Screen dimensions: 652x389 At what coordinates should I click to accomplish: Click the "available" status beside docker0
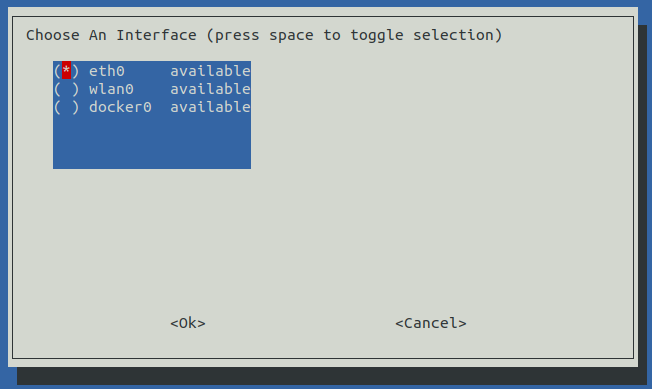[x=210, y=107]
